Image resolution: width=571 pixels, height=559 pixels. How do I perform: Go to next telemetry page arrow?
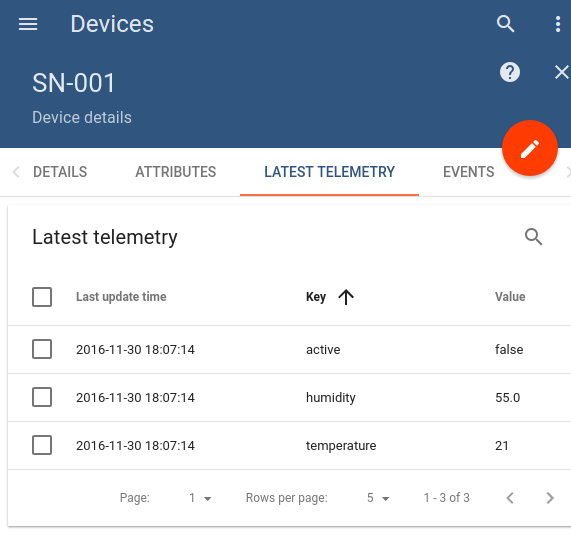tap(550, 498)
